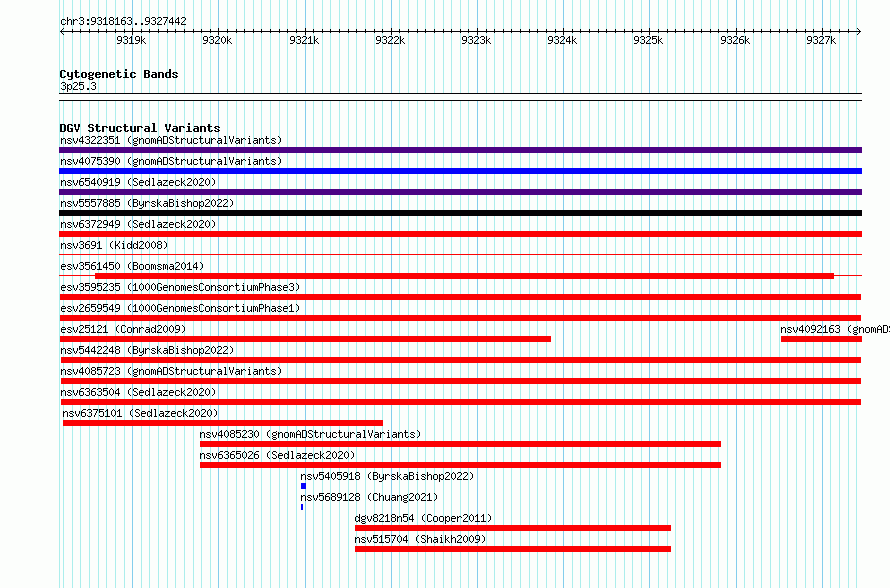Open nsv4085230 gnomAD variant label

point(310,434)
